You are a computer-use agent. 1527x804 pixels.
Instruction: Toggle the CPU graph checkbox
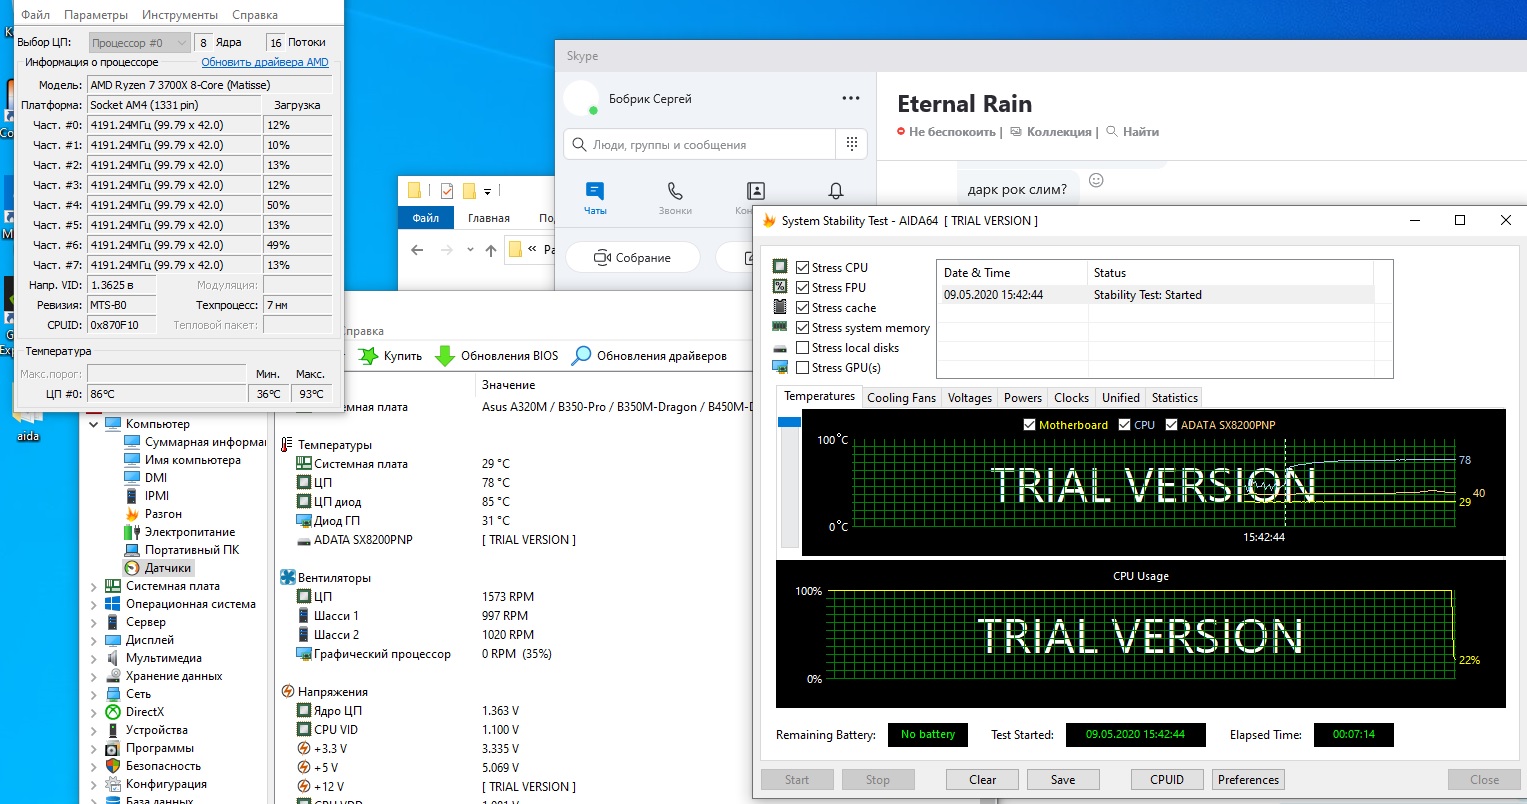[x=1126, y=425]
